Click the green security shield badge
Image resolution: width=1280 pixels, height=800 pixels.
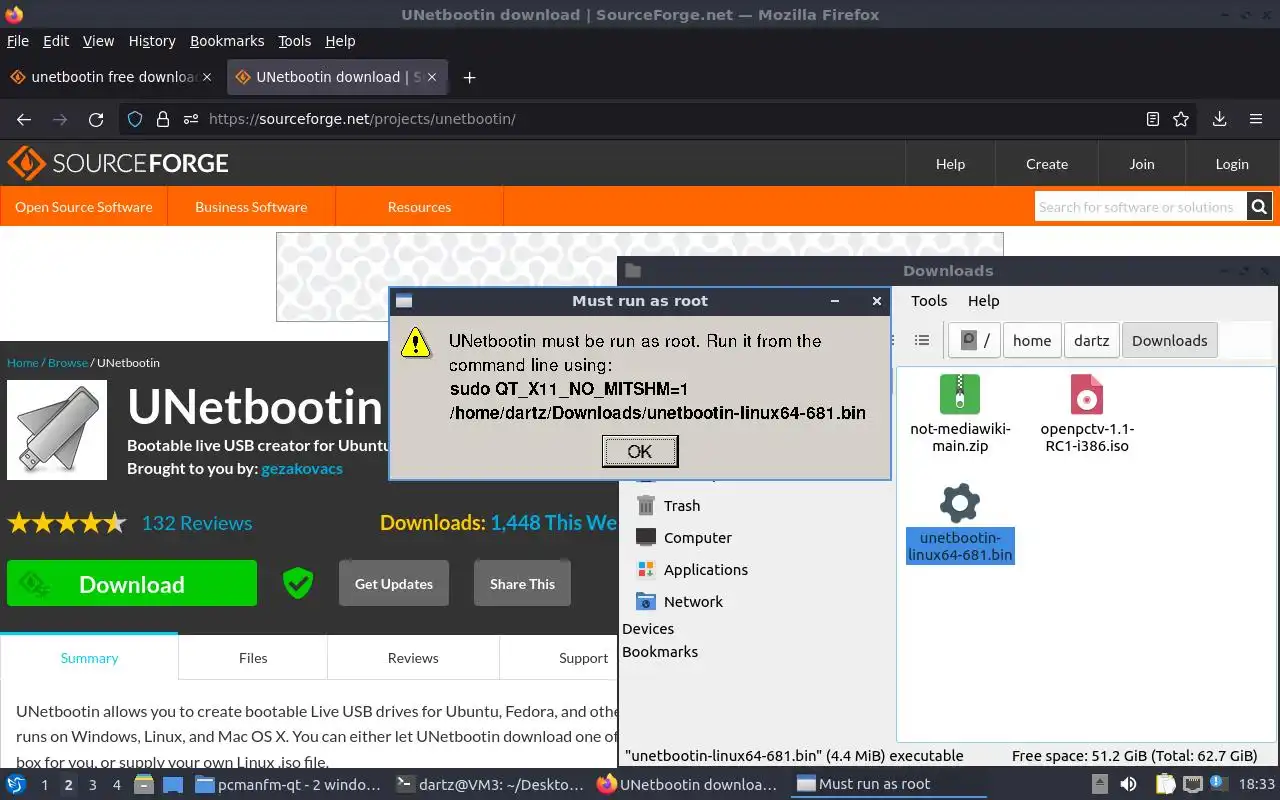pos(298,583)
